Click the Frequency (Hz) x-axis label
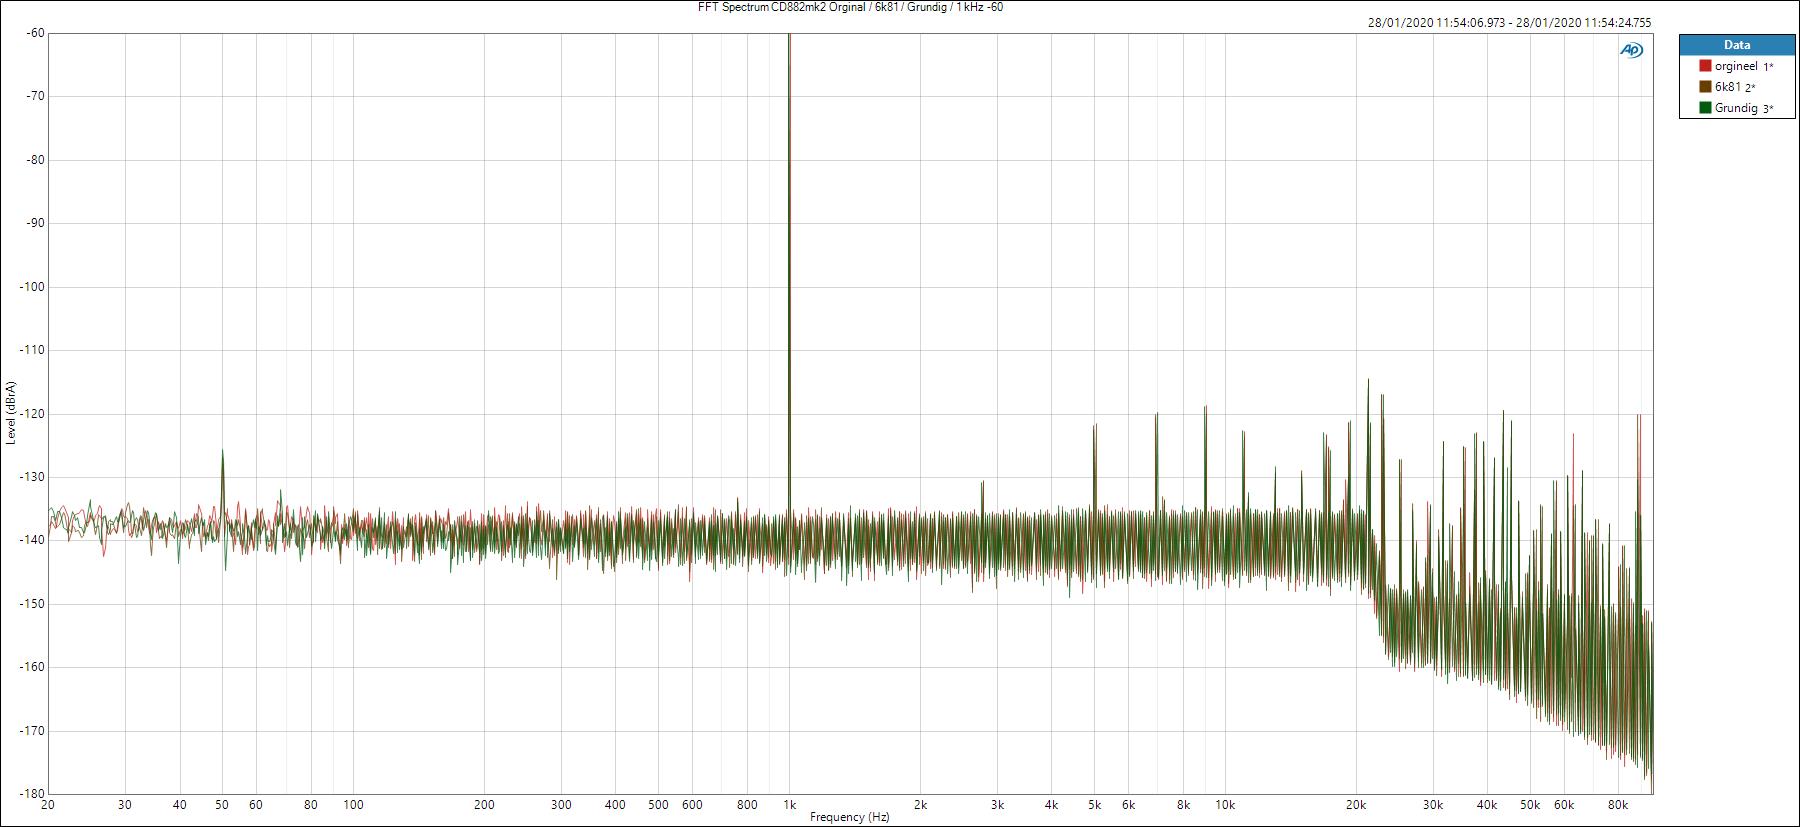This screenshot has height=827, width=1800. [849, 817]
